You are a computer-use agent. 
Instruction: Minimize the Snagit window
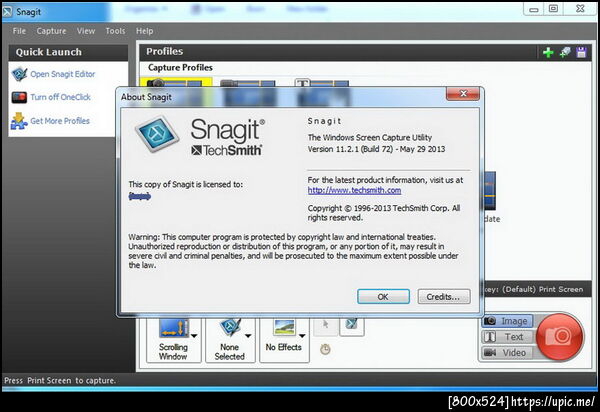coord(534,9)
